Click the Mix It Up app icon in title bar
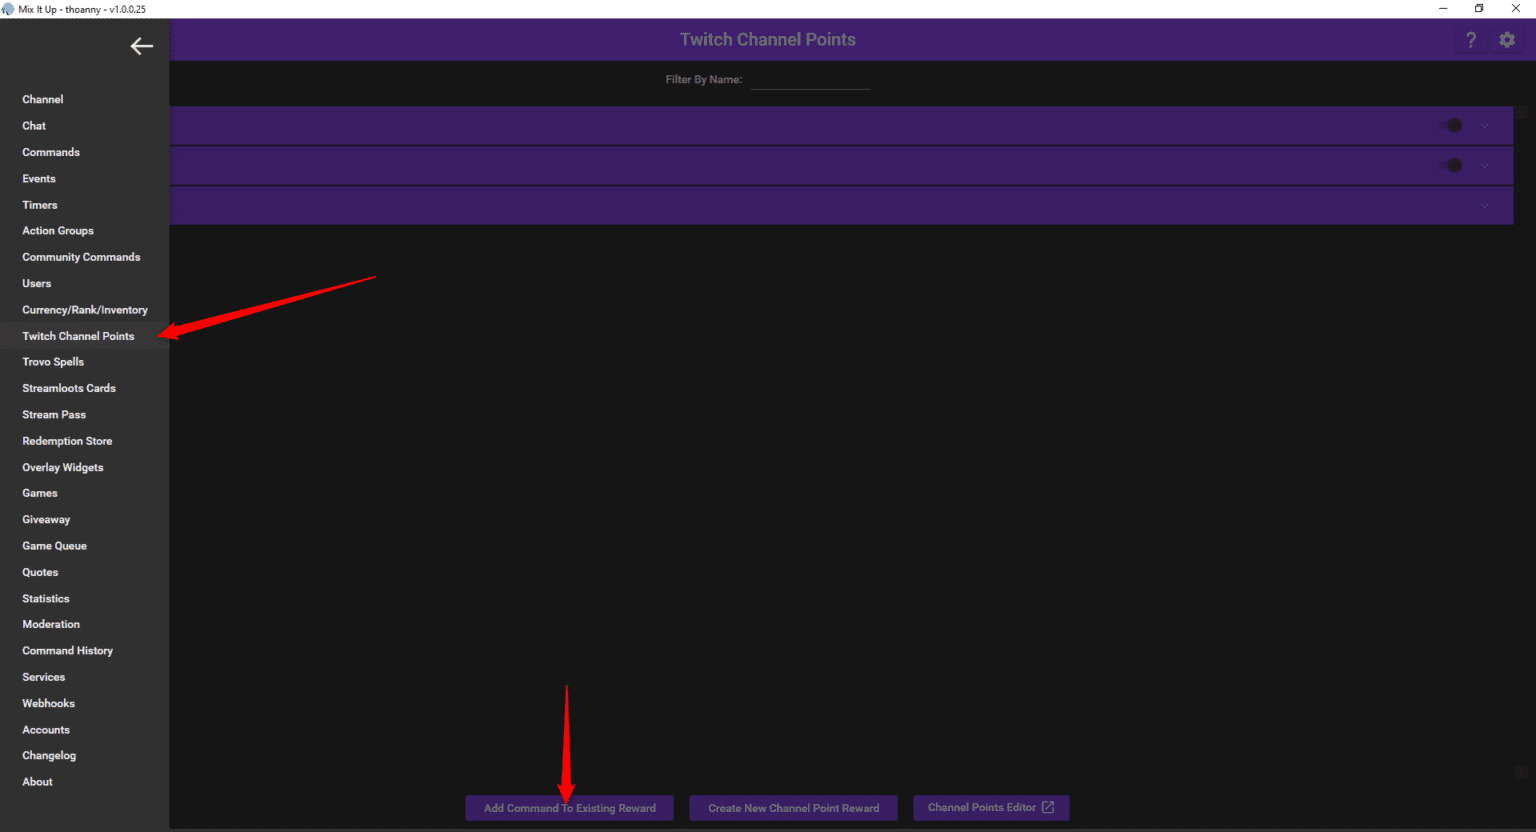 pos(8,9)
